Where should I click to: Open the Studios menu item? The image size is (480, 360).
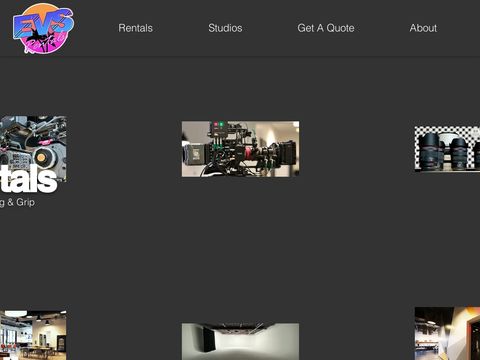(x=225, y=28)
